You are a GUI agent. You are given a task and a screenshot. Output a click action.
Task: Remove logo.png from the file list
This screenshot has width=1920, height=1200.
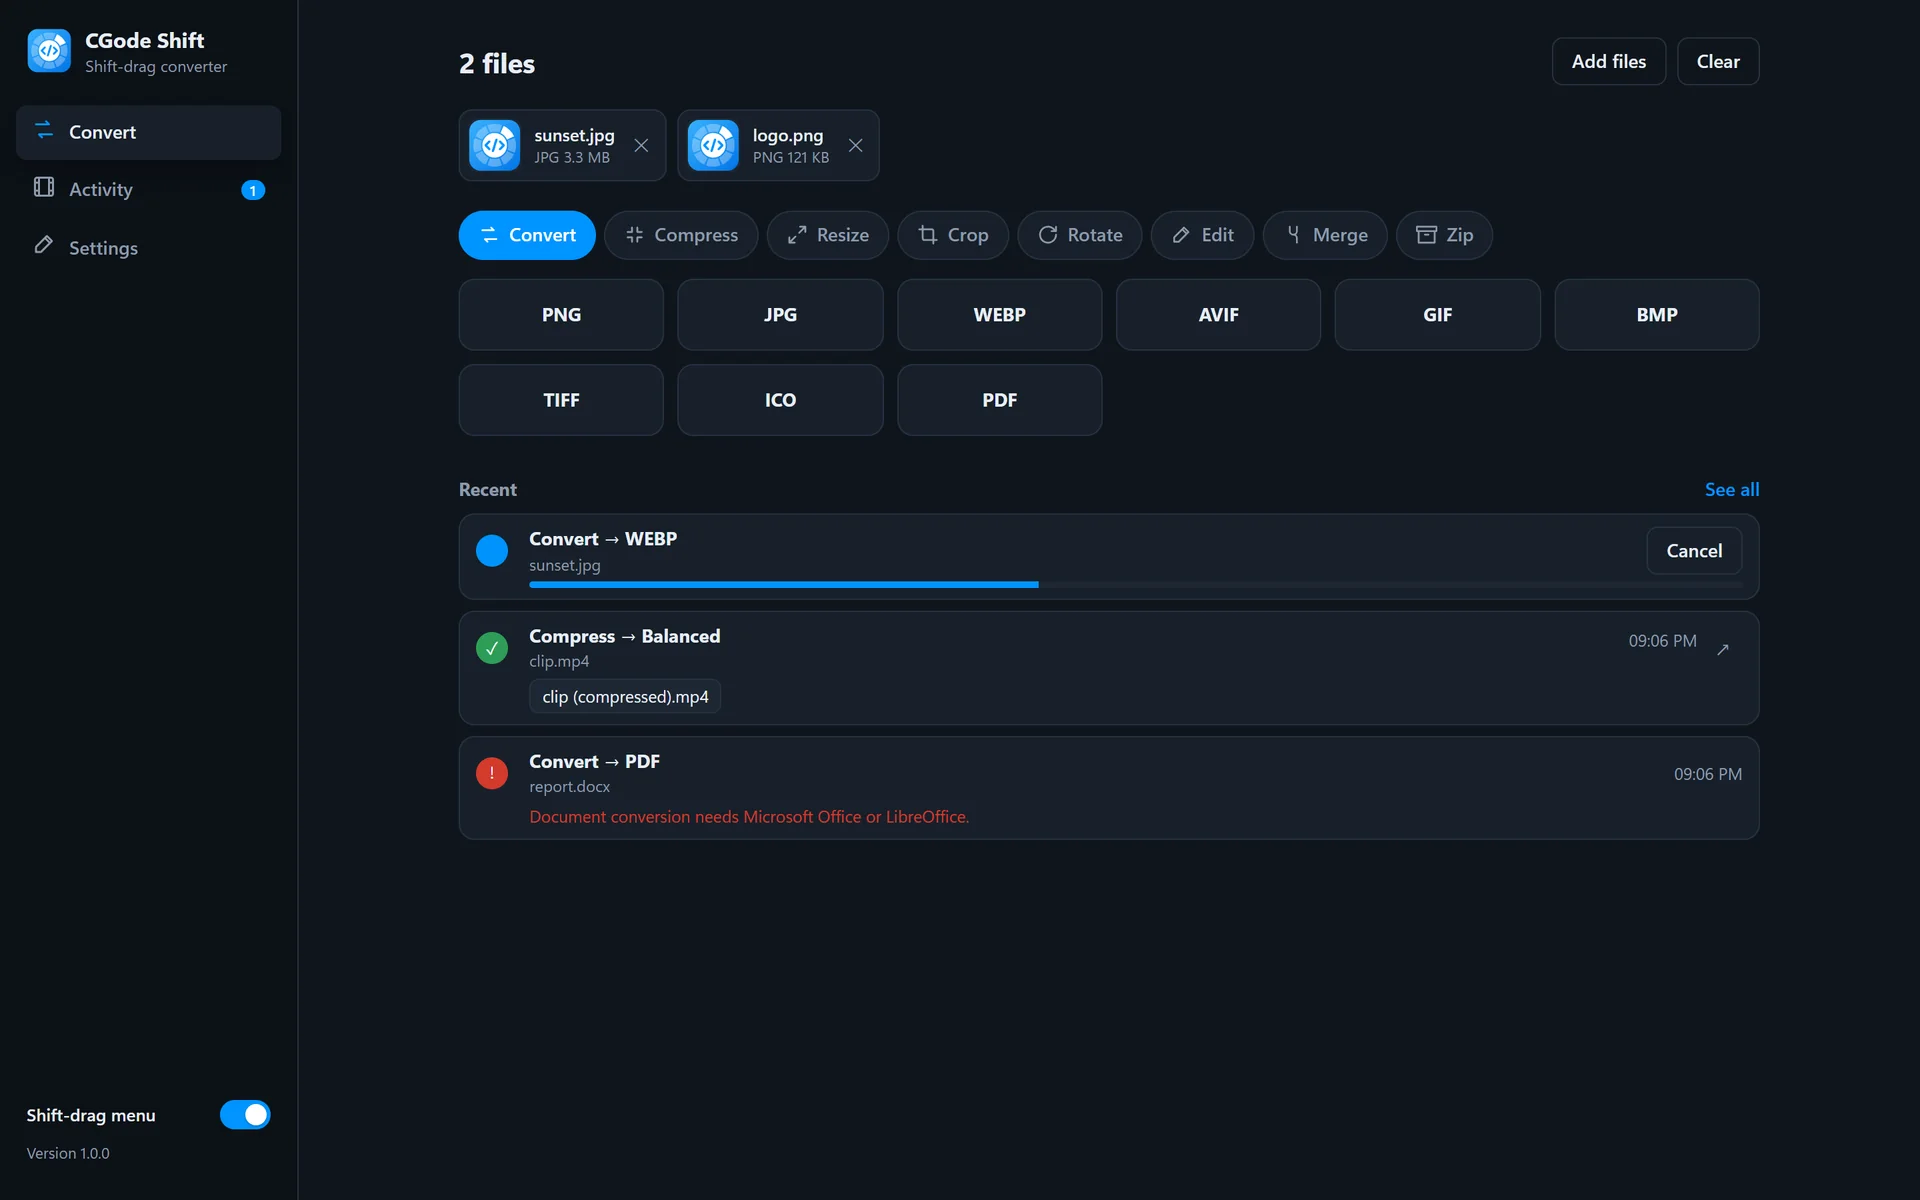pos(855,146)
